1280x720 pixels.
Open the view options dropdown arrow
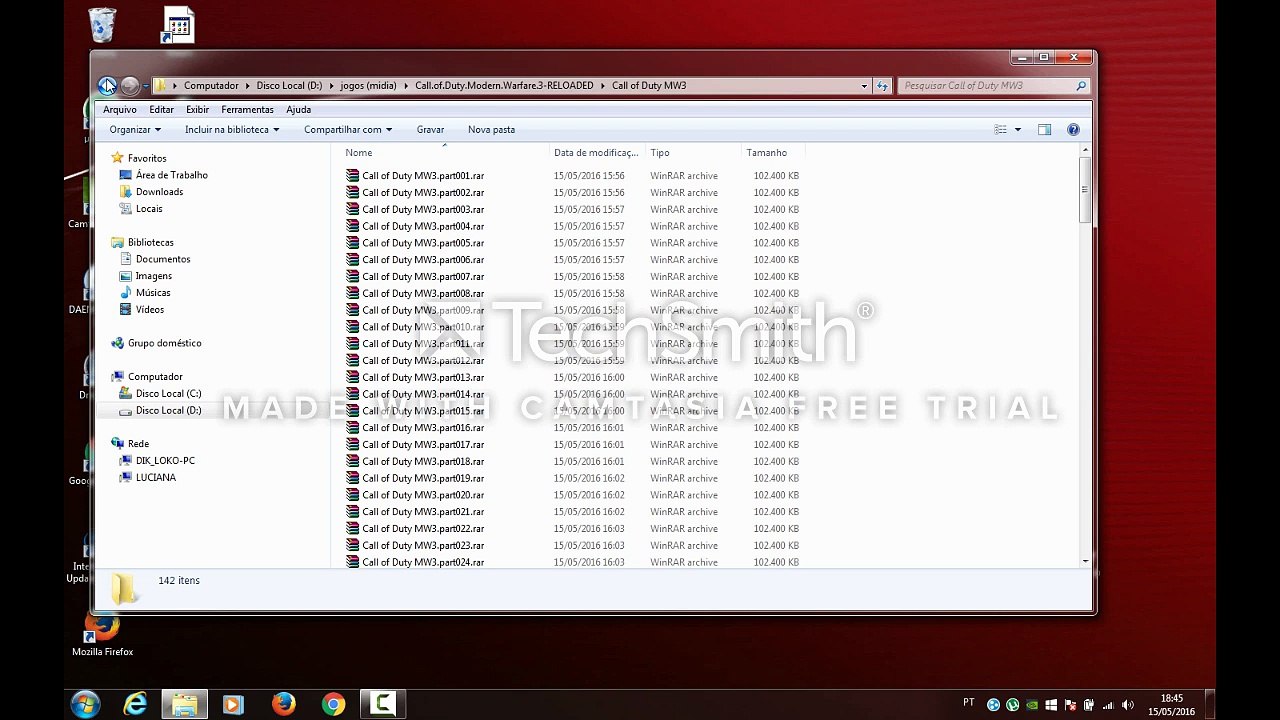(1018, 130)
